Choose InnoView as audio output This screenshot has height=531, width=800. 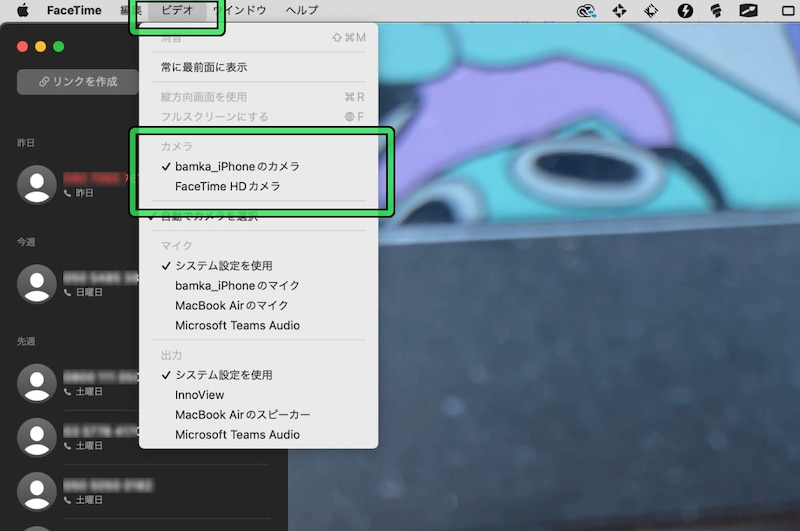[259, 395]
